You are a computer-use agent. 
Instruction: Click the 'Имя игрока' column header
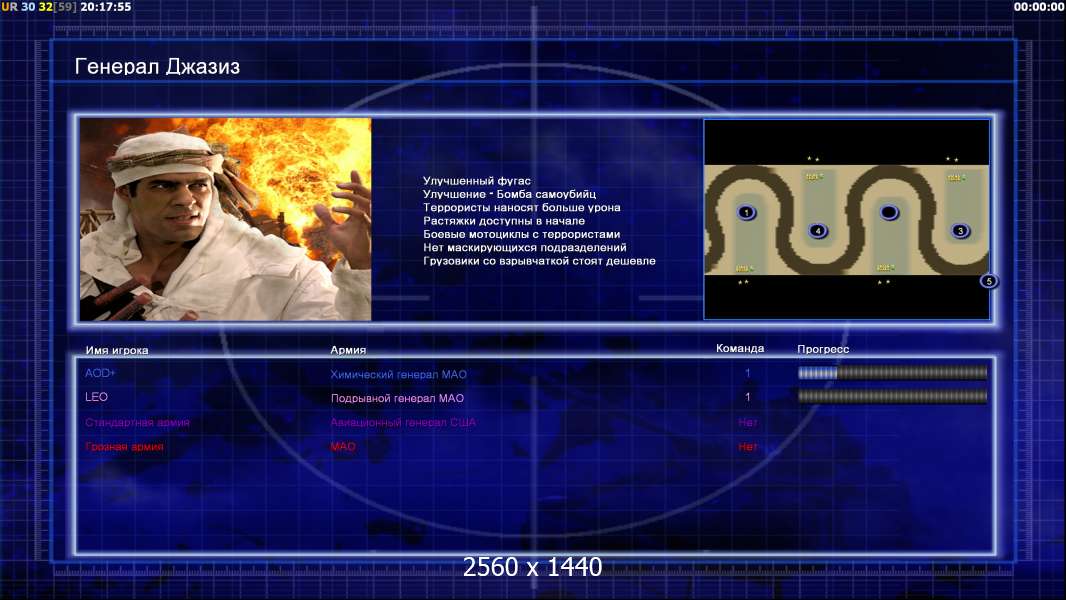click(x=117, y=351)
